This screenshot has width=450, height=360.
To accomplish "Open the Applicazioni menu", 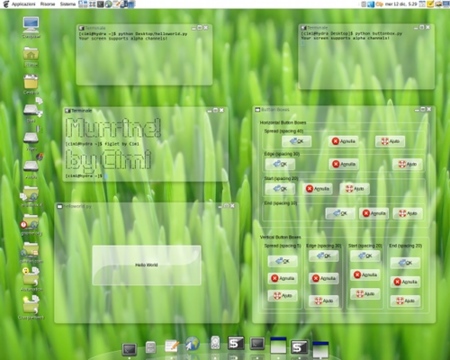I will [x=23, y=4].
